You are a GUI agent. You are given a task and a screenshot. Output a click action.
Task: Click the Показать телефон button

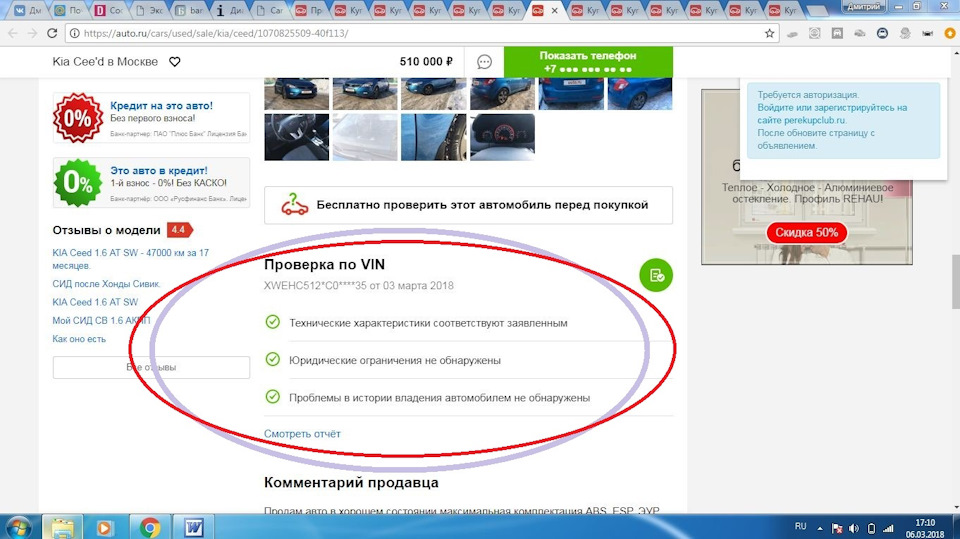tap(588, 62)
